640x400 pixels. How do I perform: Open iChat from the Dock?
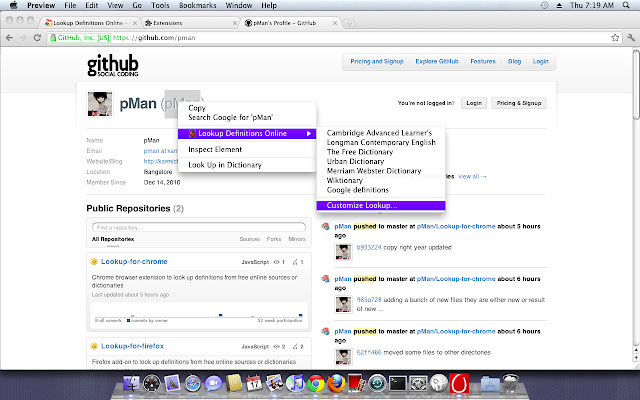click(x=213, y=384)
